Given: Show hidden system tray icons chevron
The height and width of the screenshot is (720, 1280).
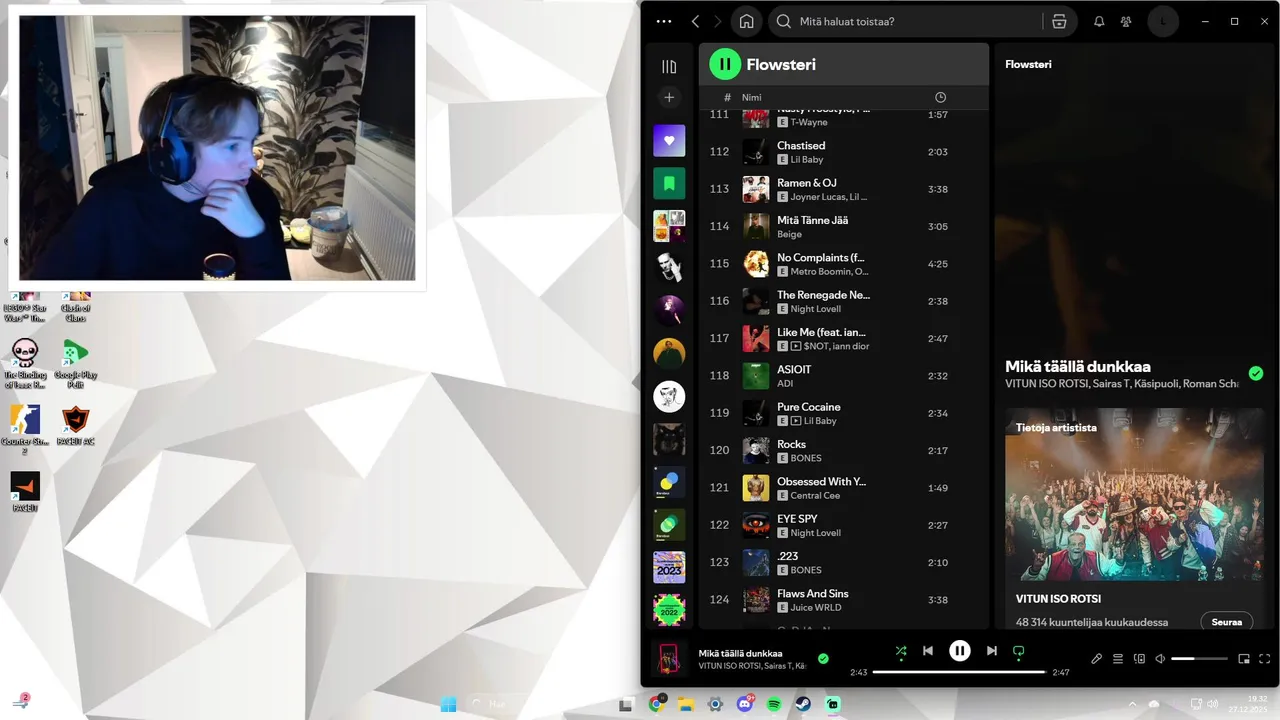Looking at the screenshot, I should click(1132, 704).
